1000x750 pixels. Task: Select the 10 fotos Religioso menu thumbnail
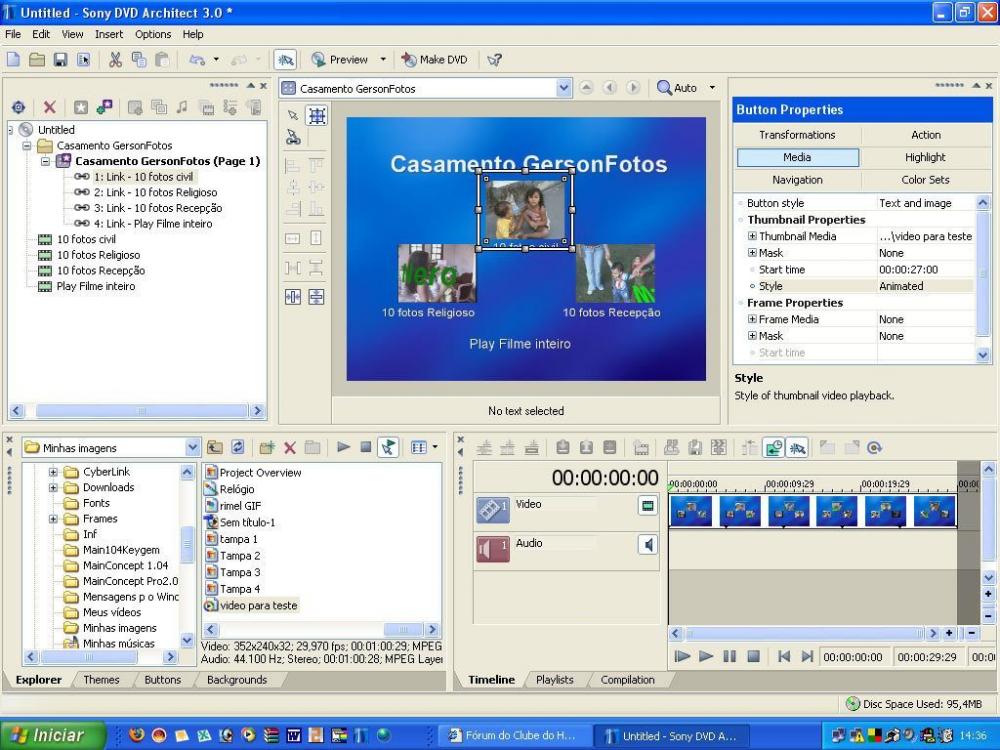point(436,273)
